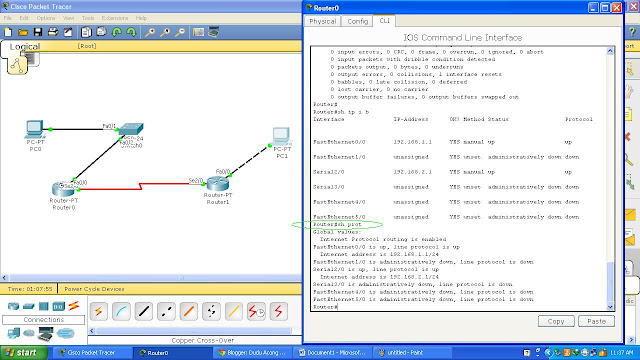Print the workspace using printer icon
Screen dimensions: 640x360
click(53, 32)
